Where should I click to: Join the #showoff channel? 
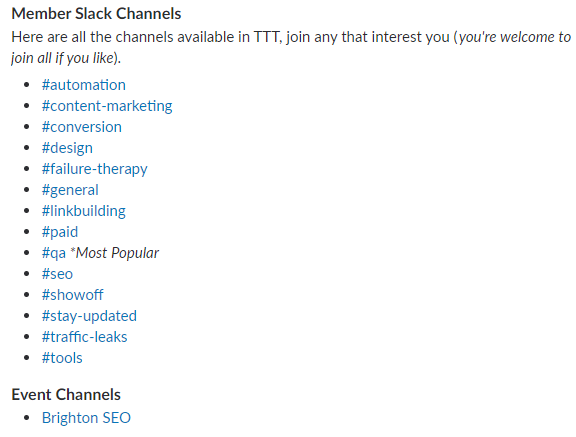tap(72, 295)
